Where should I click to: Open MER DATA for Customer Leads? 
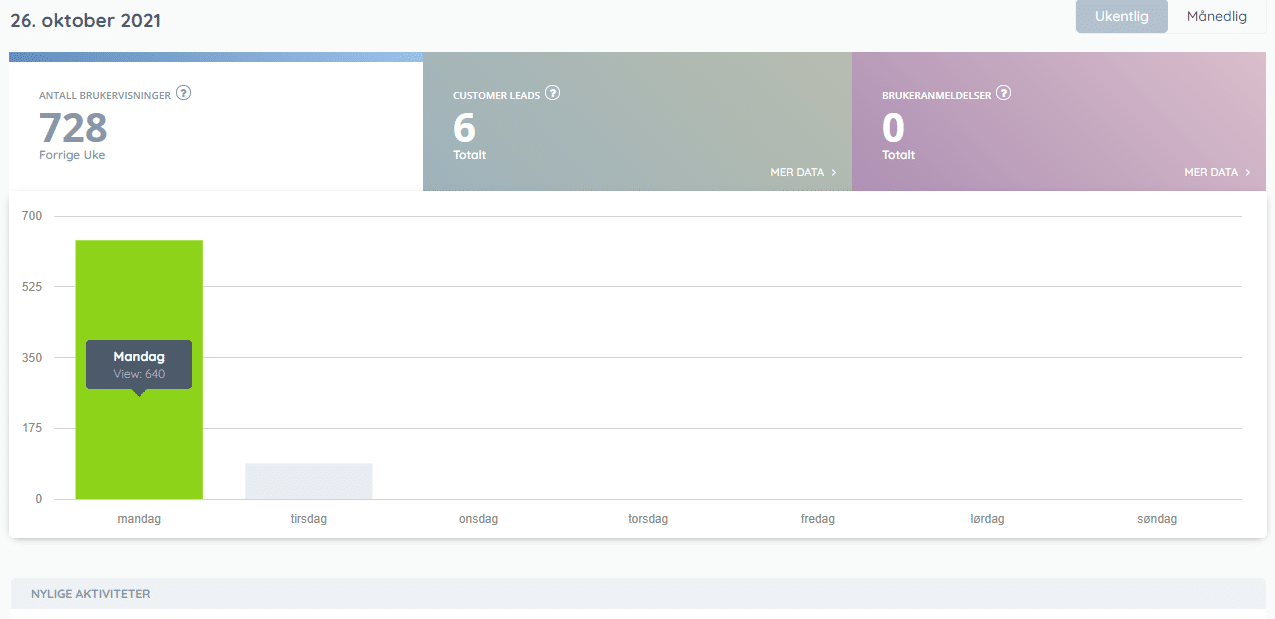tap(797, 173)
